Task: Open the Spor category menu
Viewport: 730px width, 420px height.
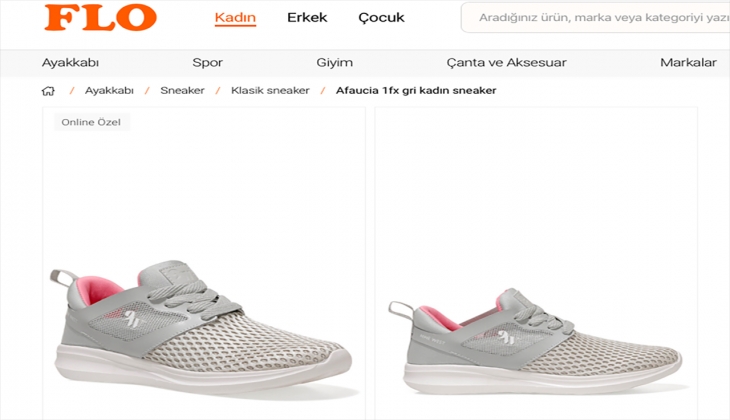Action: [x=208, y=62]
